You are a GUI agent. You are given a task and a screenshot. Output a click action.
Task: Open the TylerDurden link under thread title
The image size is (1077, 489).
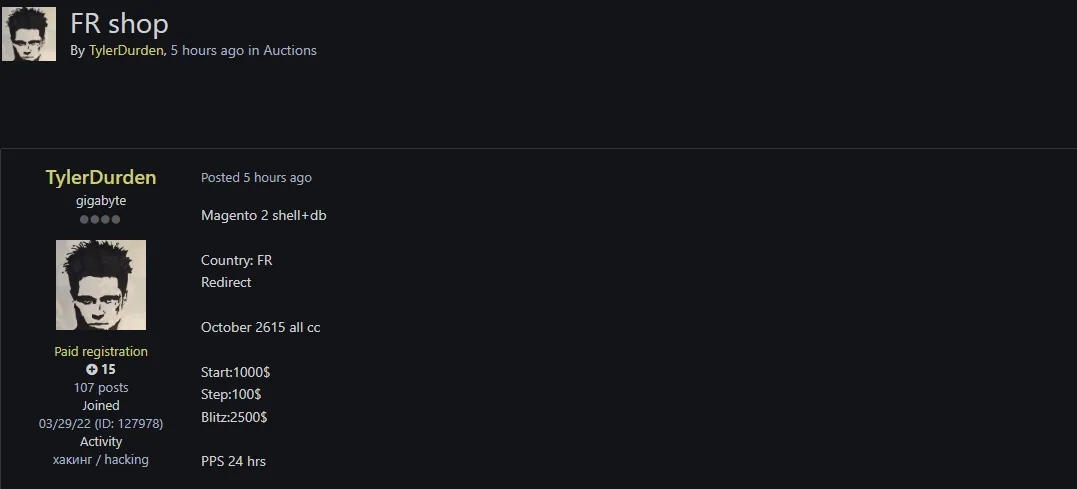125,50
